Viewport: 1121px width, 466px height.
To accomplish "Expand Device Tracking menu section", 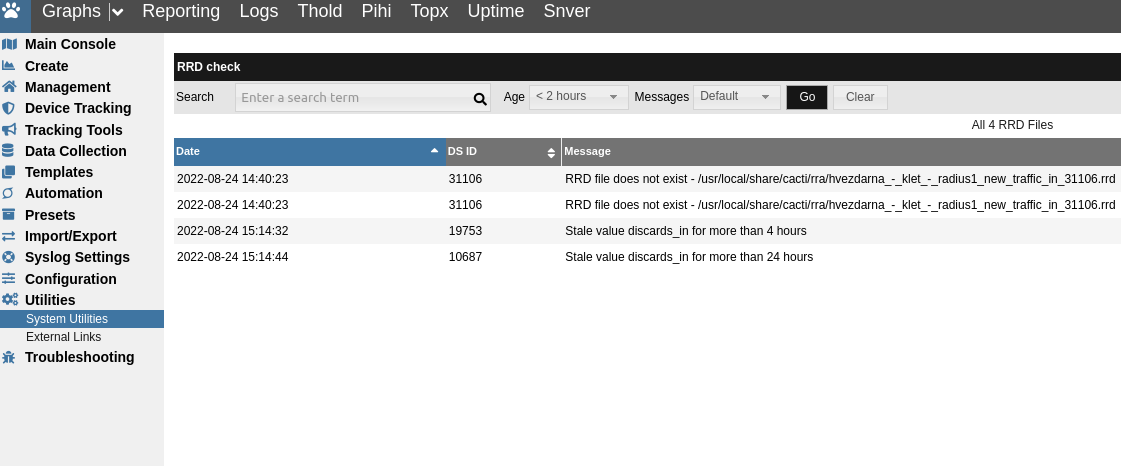I will click(78, 108).
